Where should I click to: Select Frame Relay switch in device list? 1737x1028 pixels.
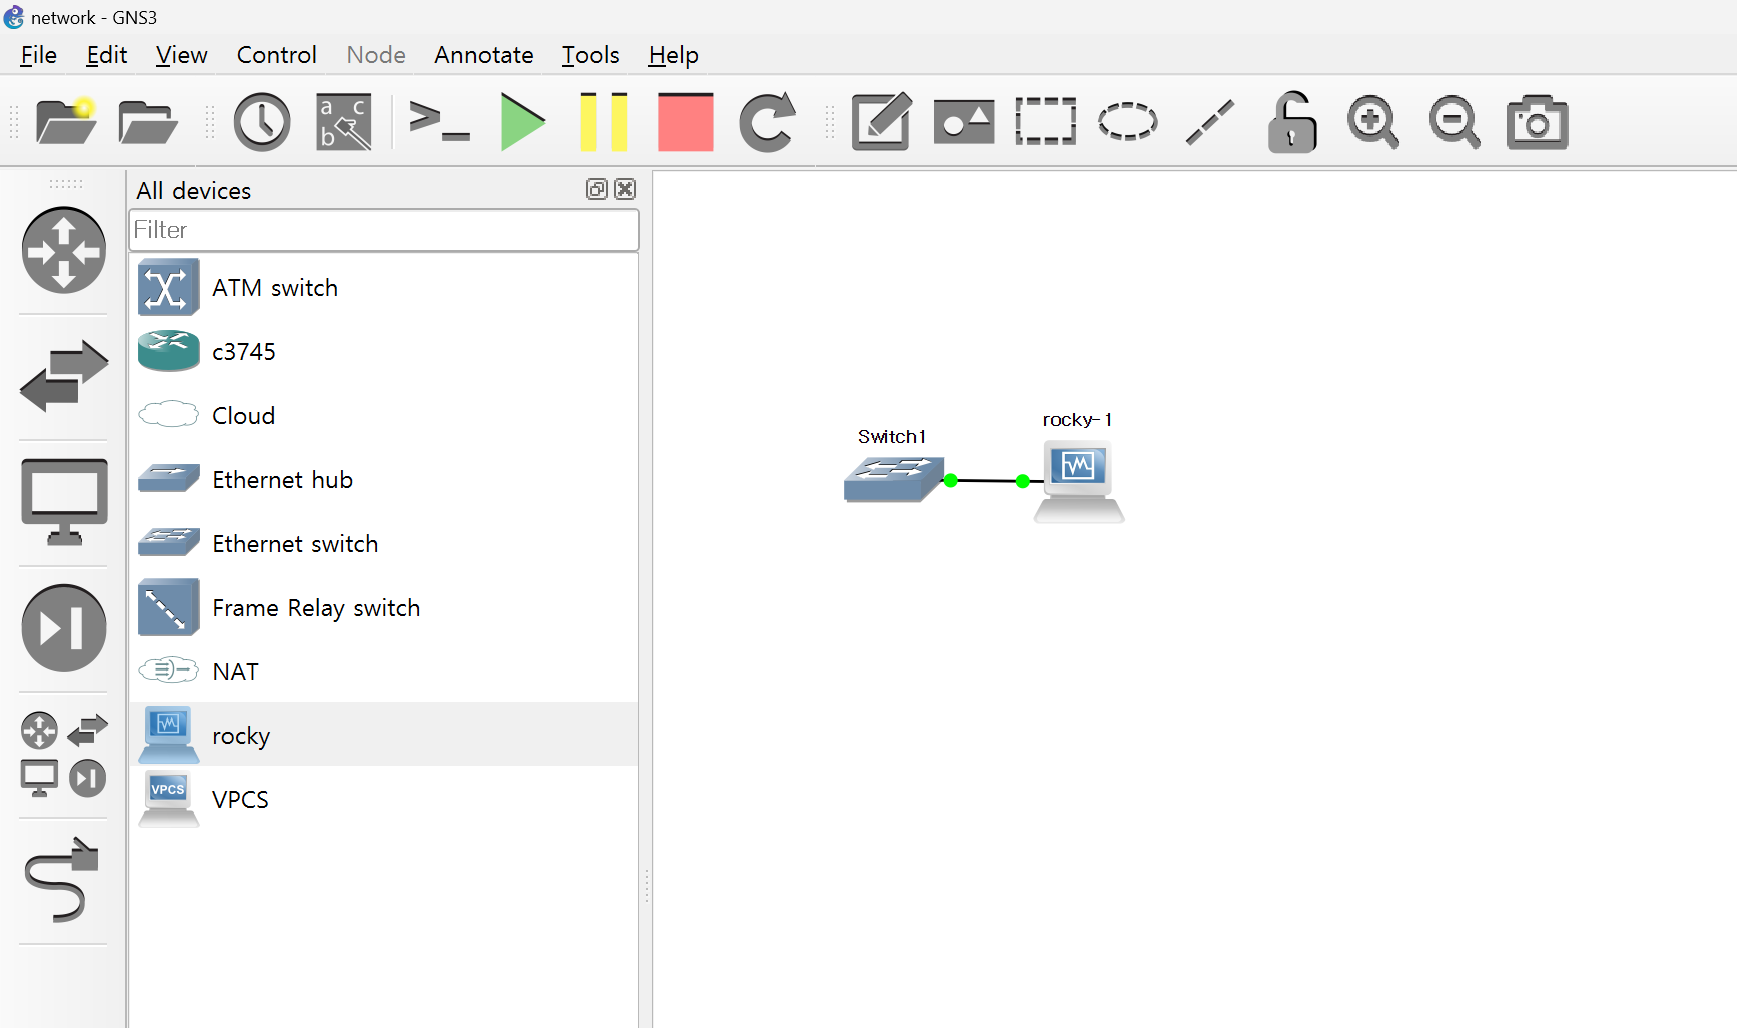384,608
